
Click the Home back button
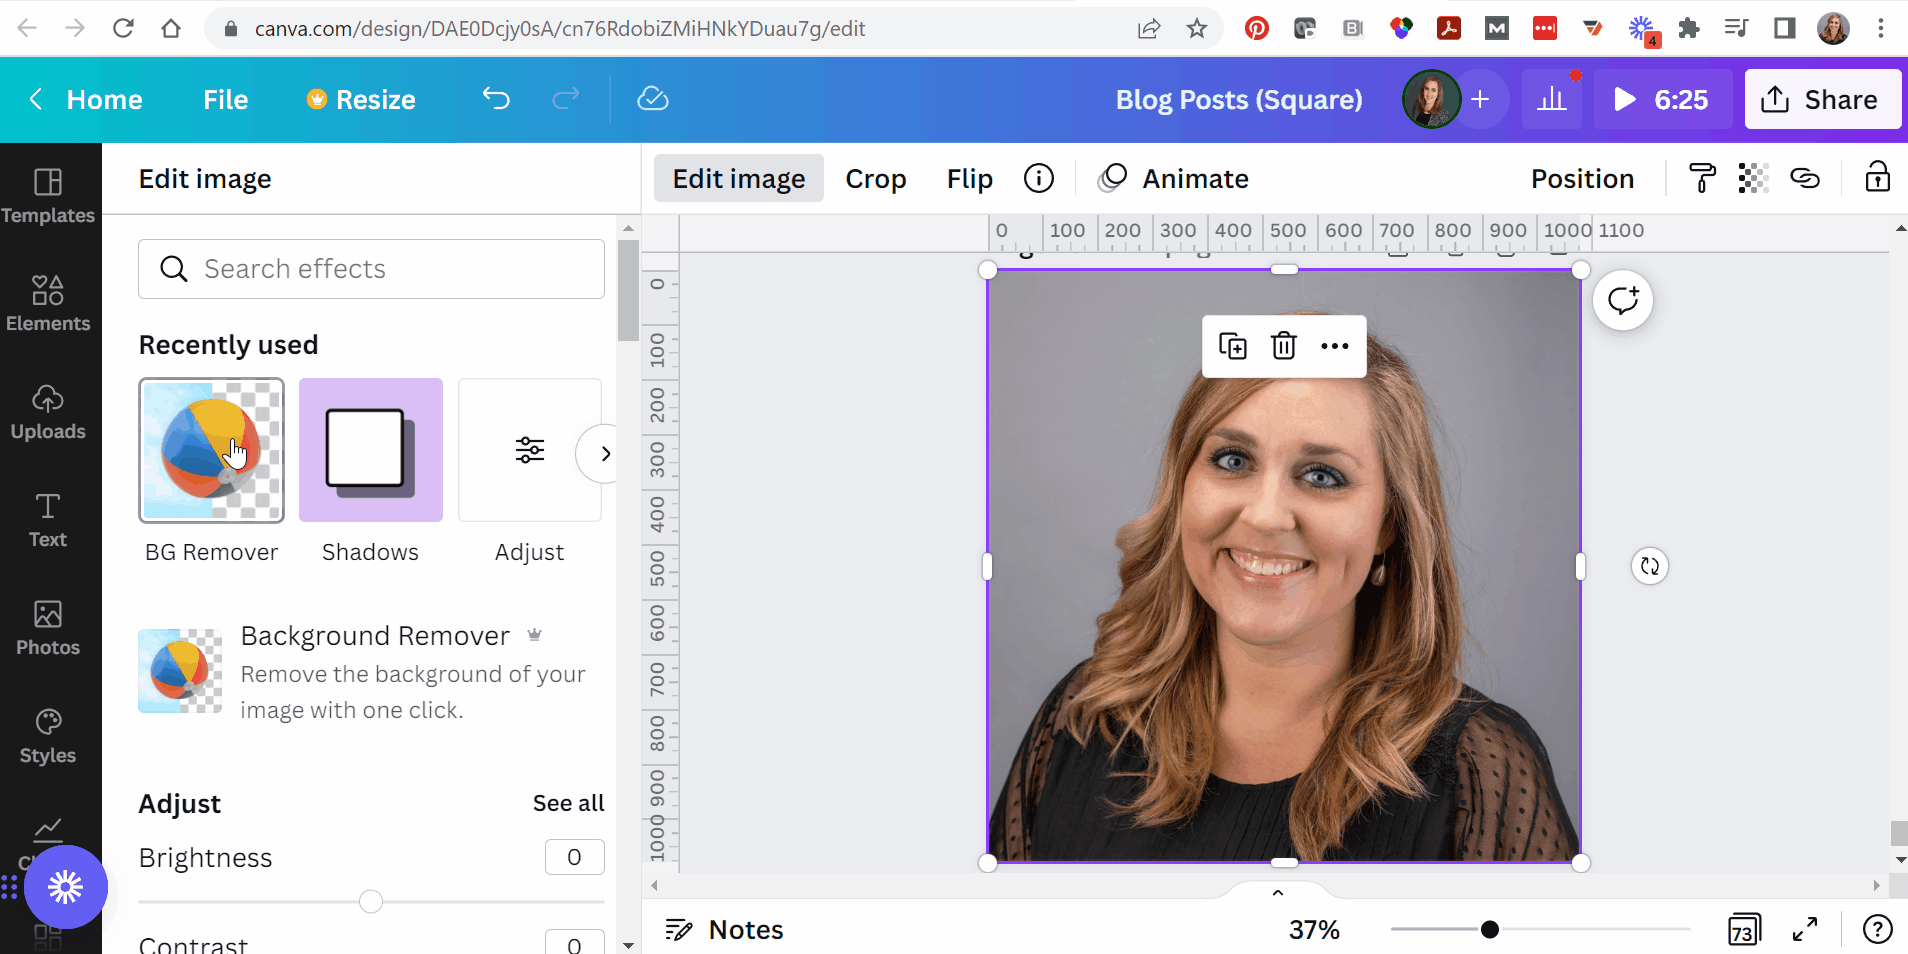(85, 99)
